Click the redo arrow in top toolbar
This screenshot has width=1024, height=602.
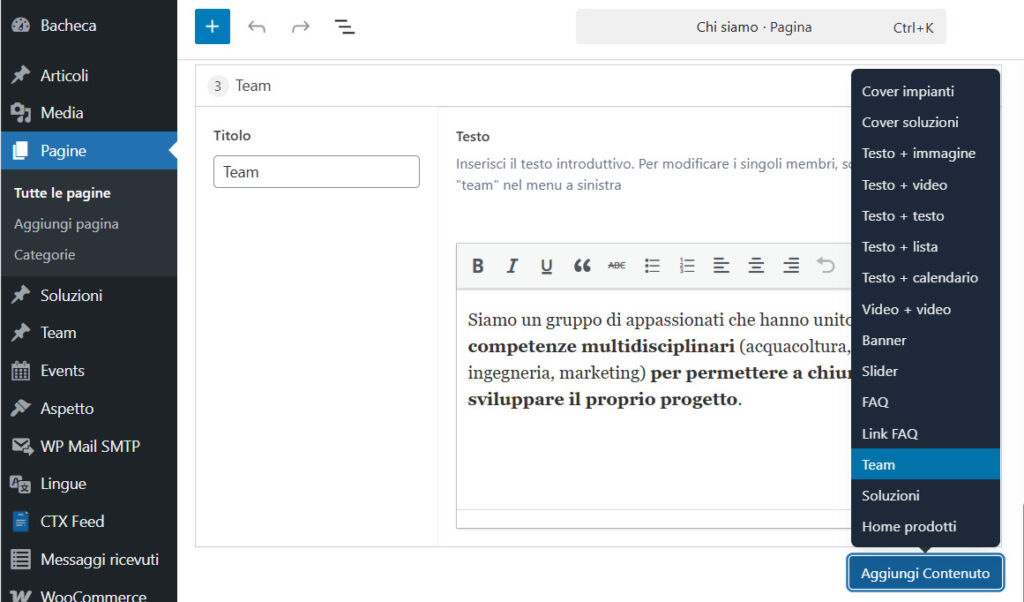point(300,27)
